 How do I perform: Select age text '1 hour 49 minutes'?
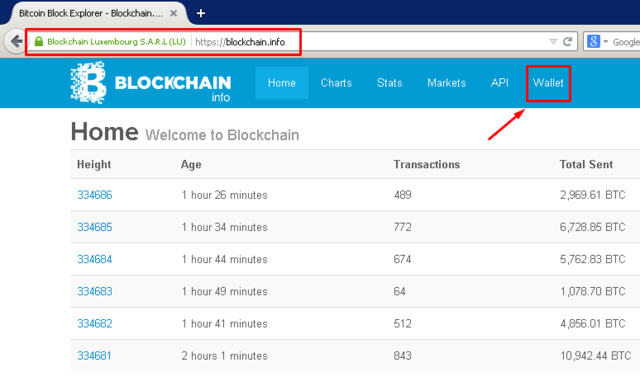[224, 292]
